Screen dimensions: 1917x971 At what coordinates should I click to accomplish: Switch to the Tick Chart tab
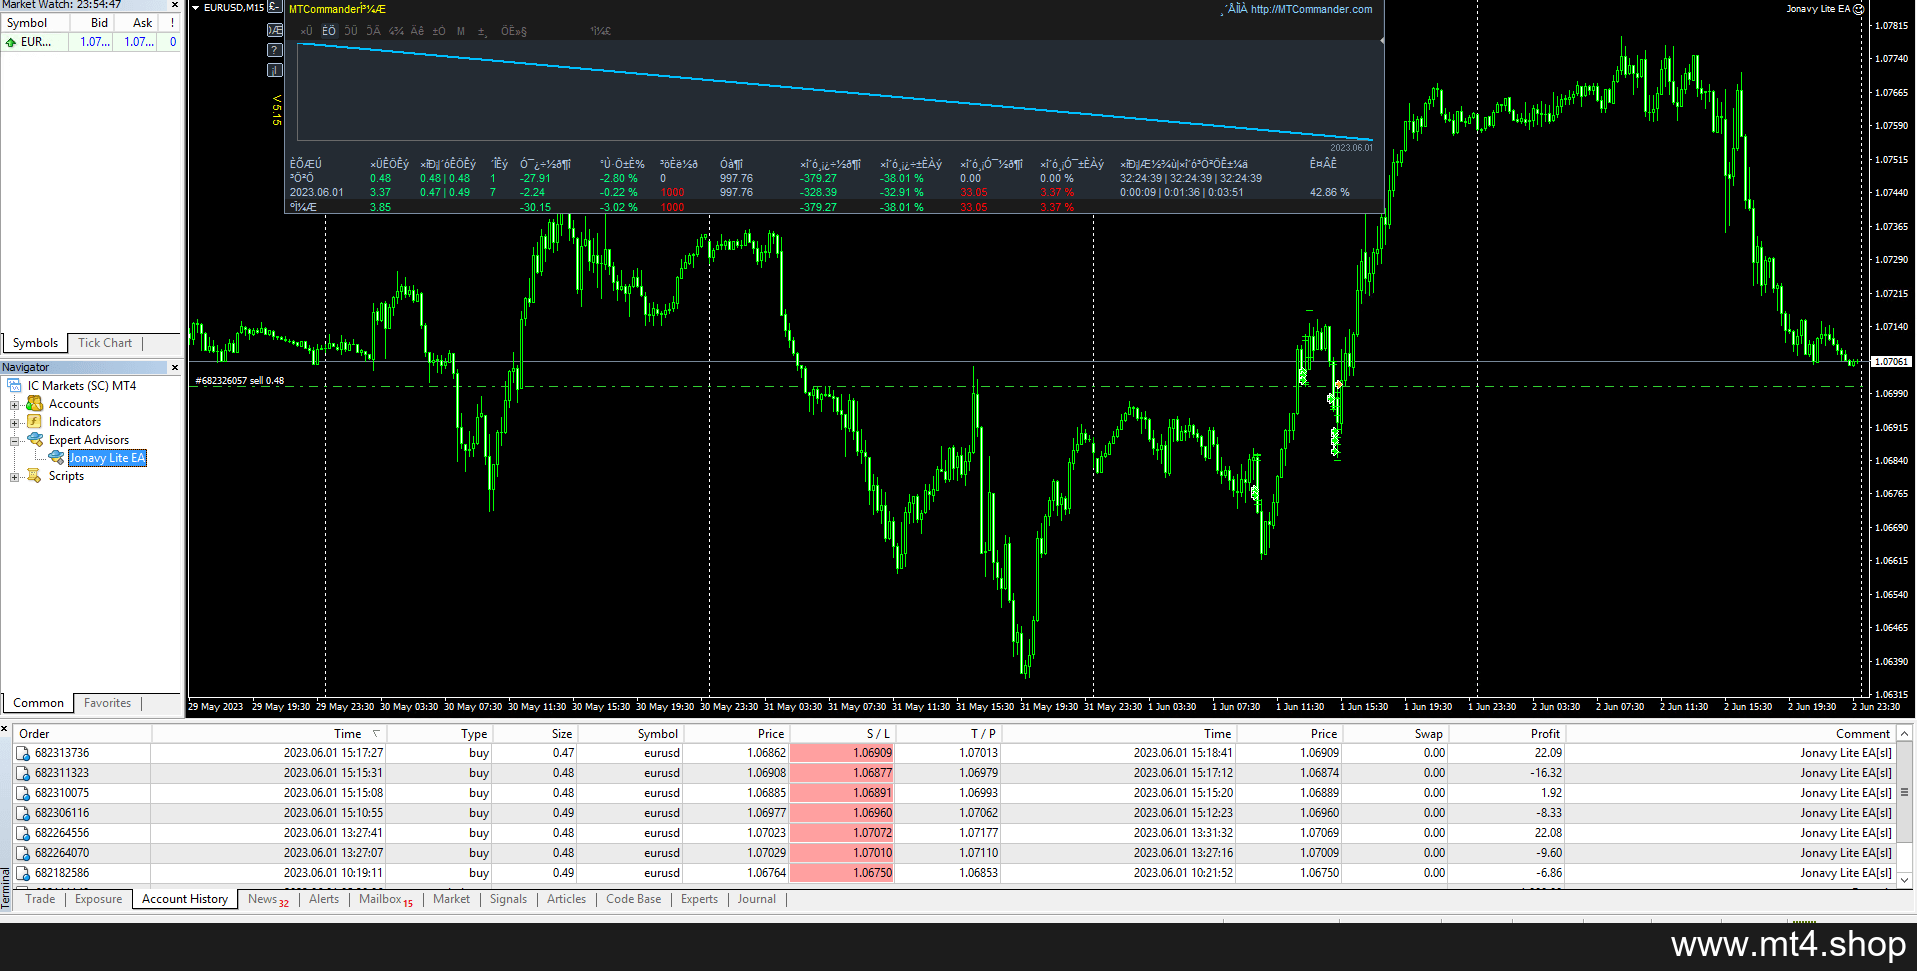(x=105, y=343)
